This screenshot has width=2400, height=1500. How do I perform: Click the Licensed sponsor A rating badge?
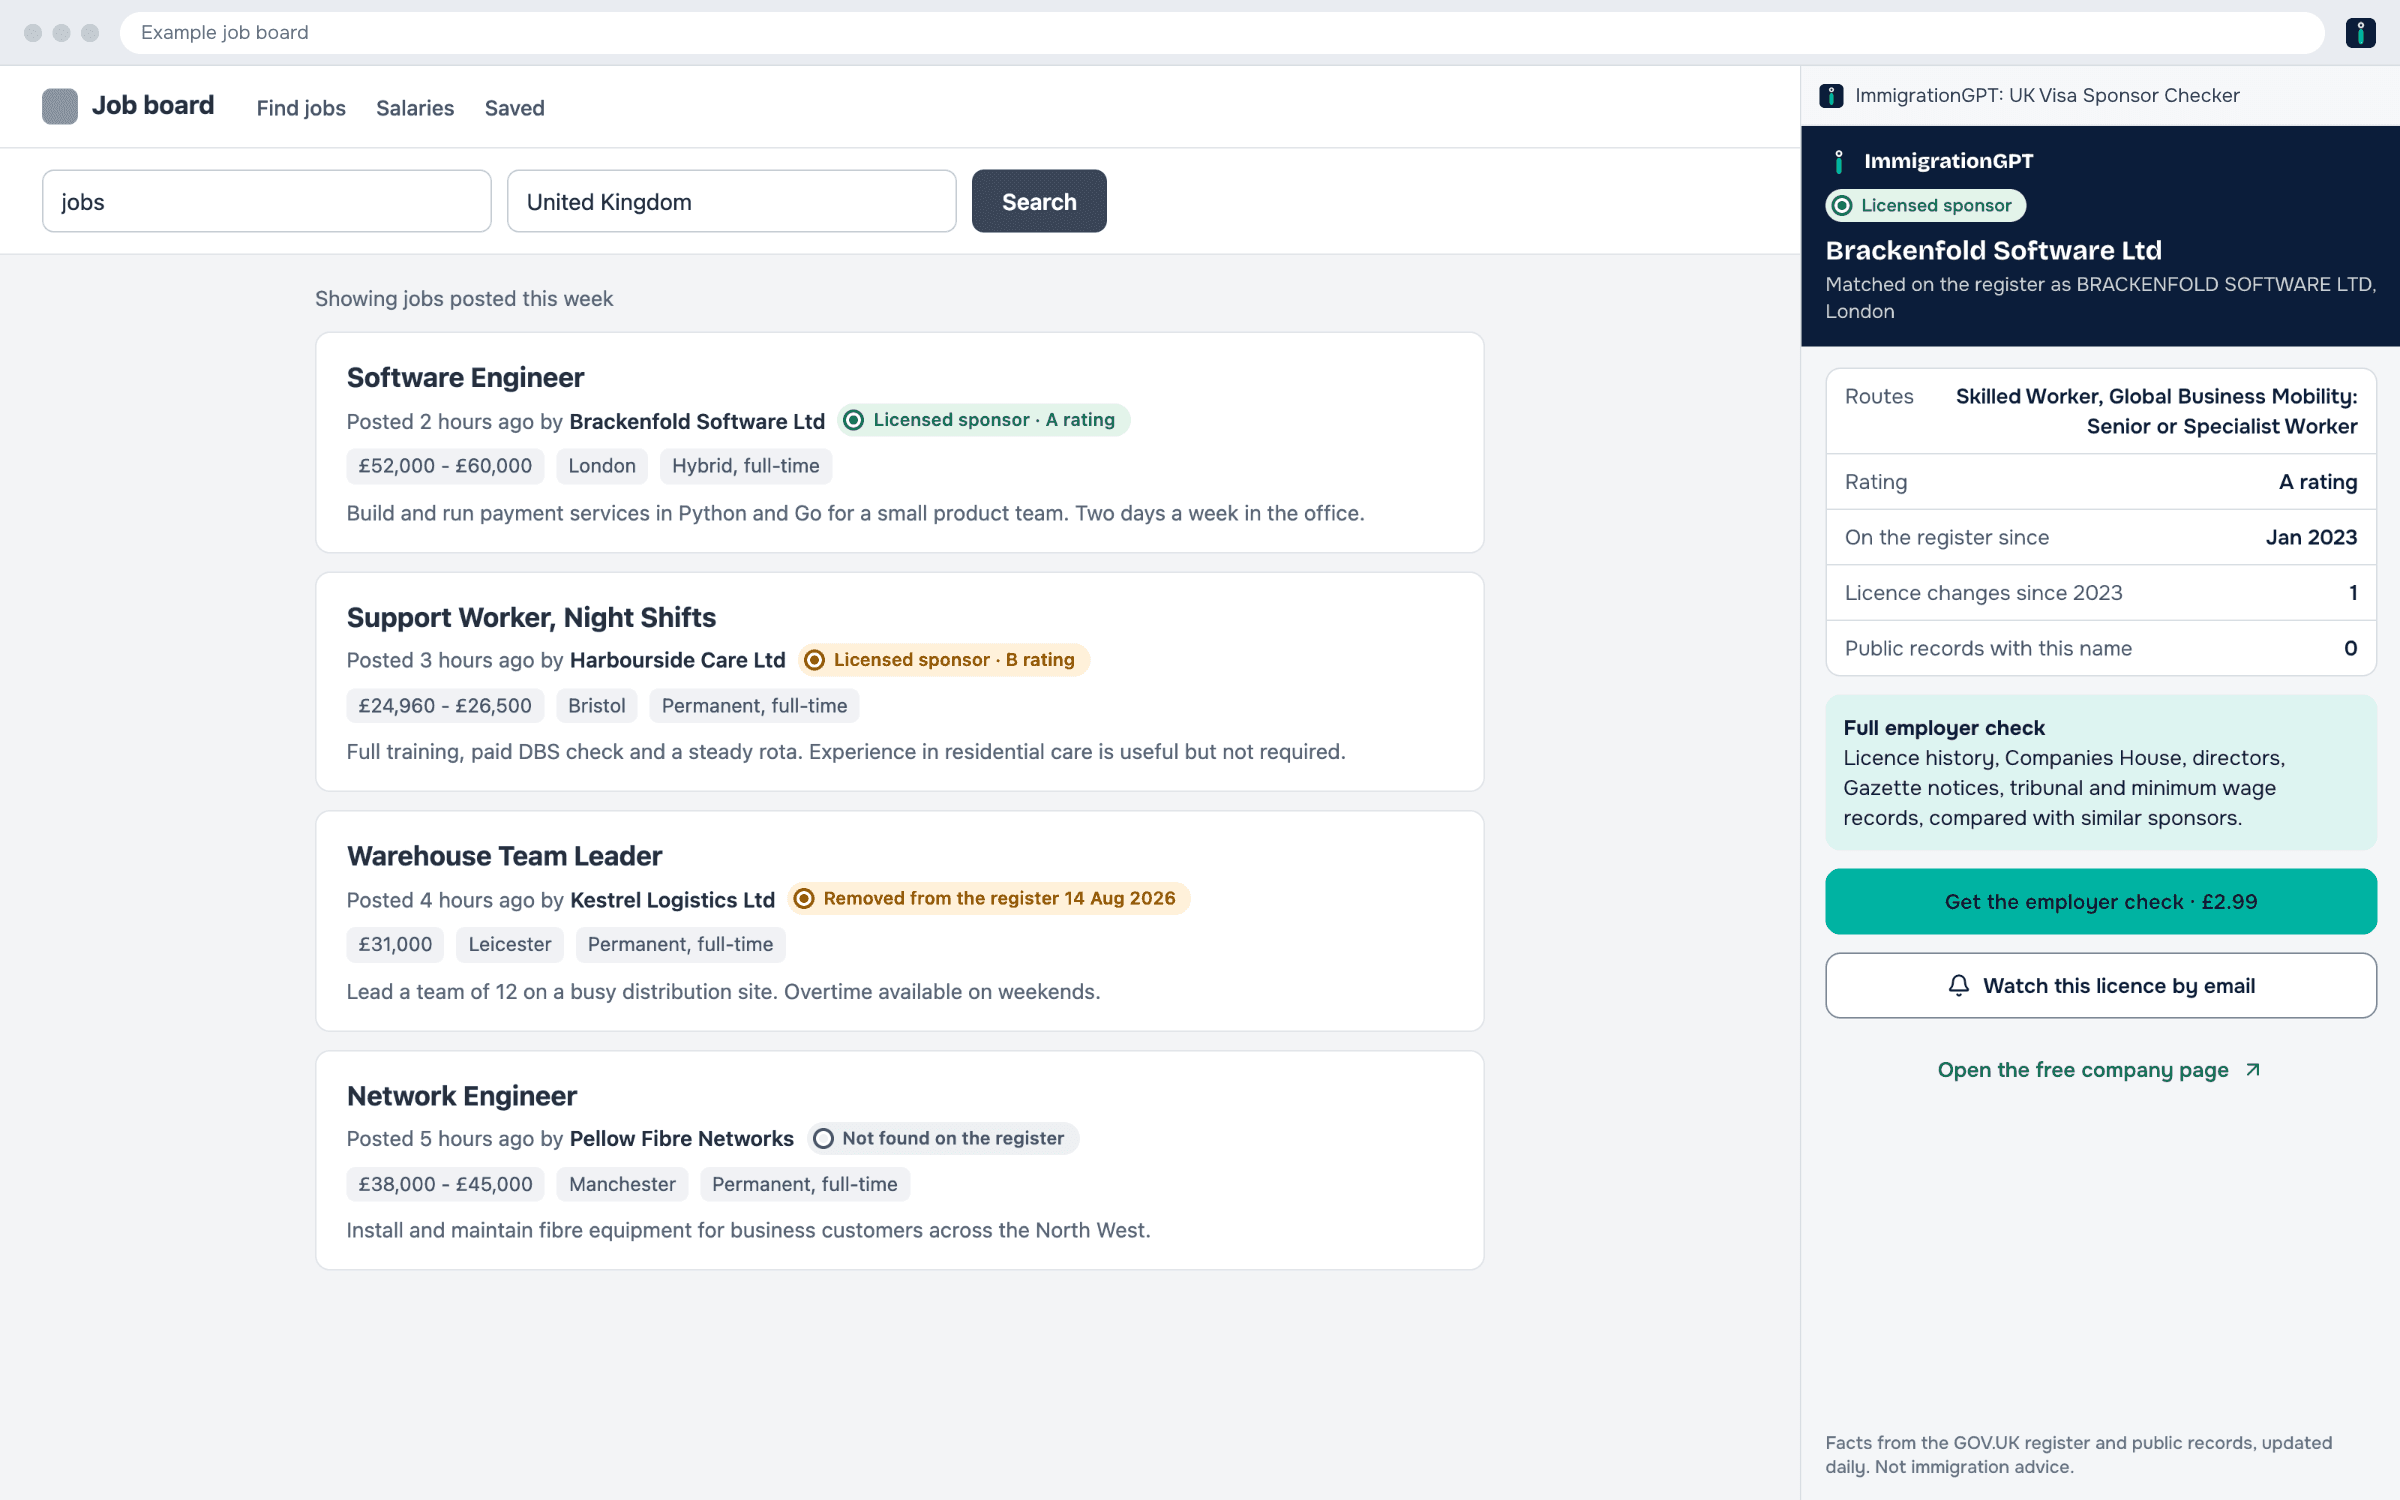984,420
